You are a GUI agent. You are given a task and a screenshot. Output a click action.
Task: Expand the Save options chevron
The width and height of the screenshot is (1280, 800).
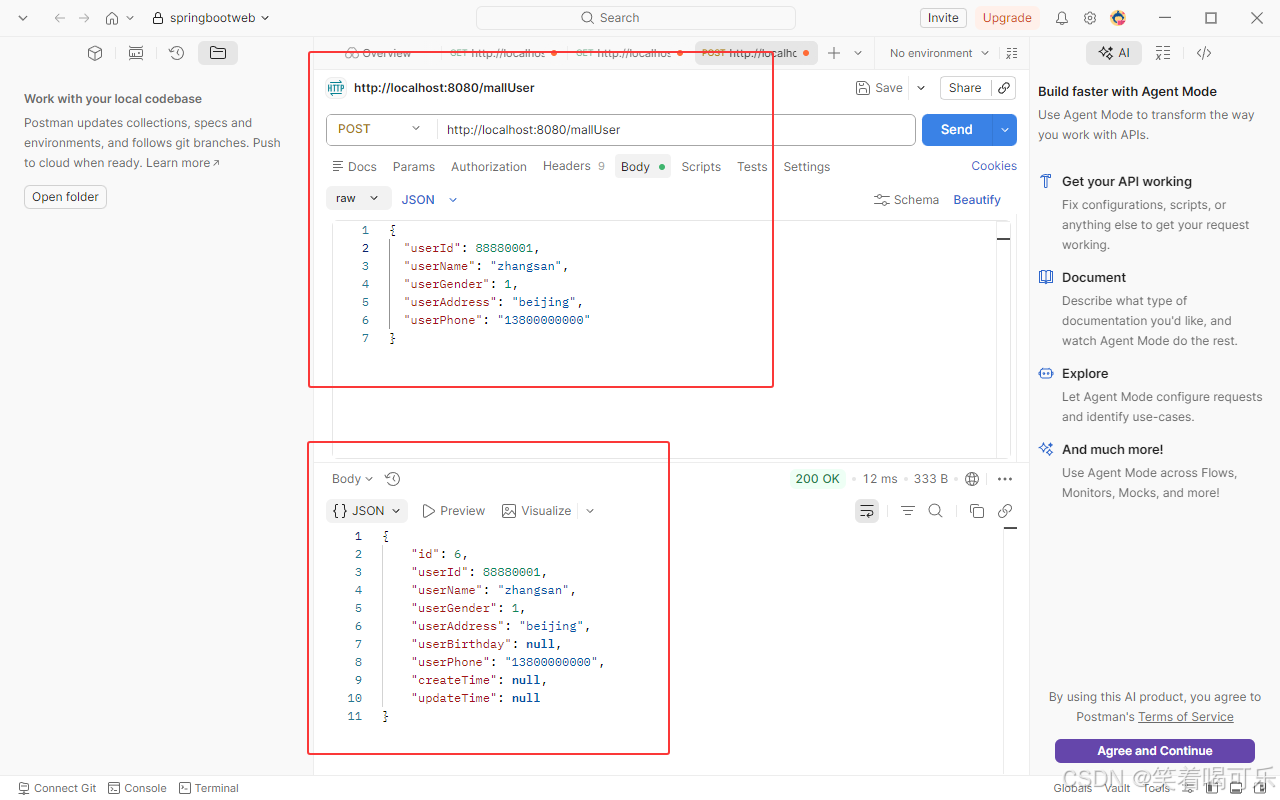[x=921, y=88]
